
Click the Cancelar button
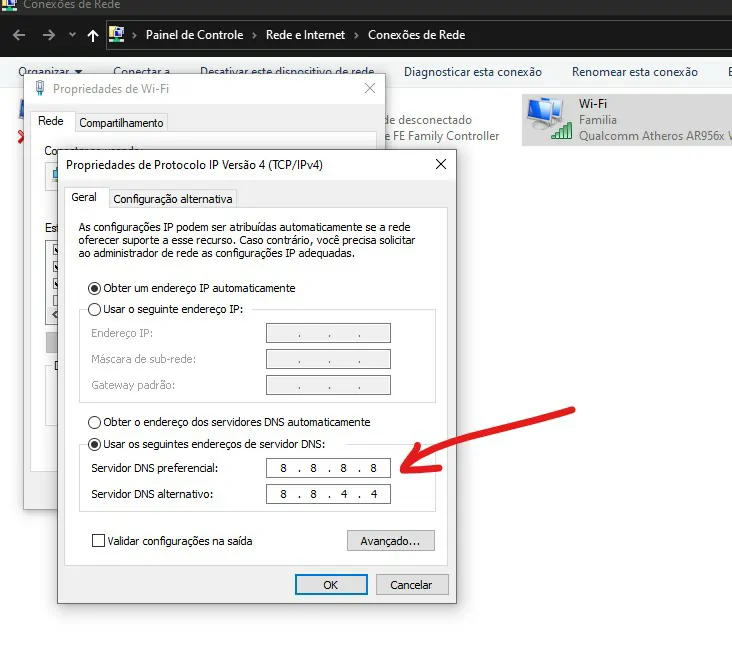pos(412,584)
